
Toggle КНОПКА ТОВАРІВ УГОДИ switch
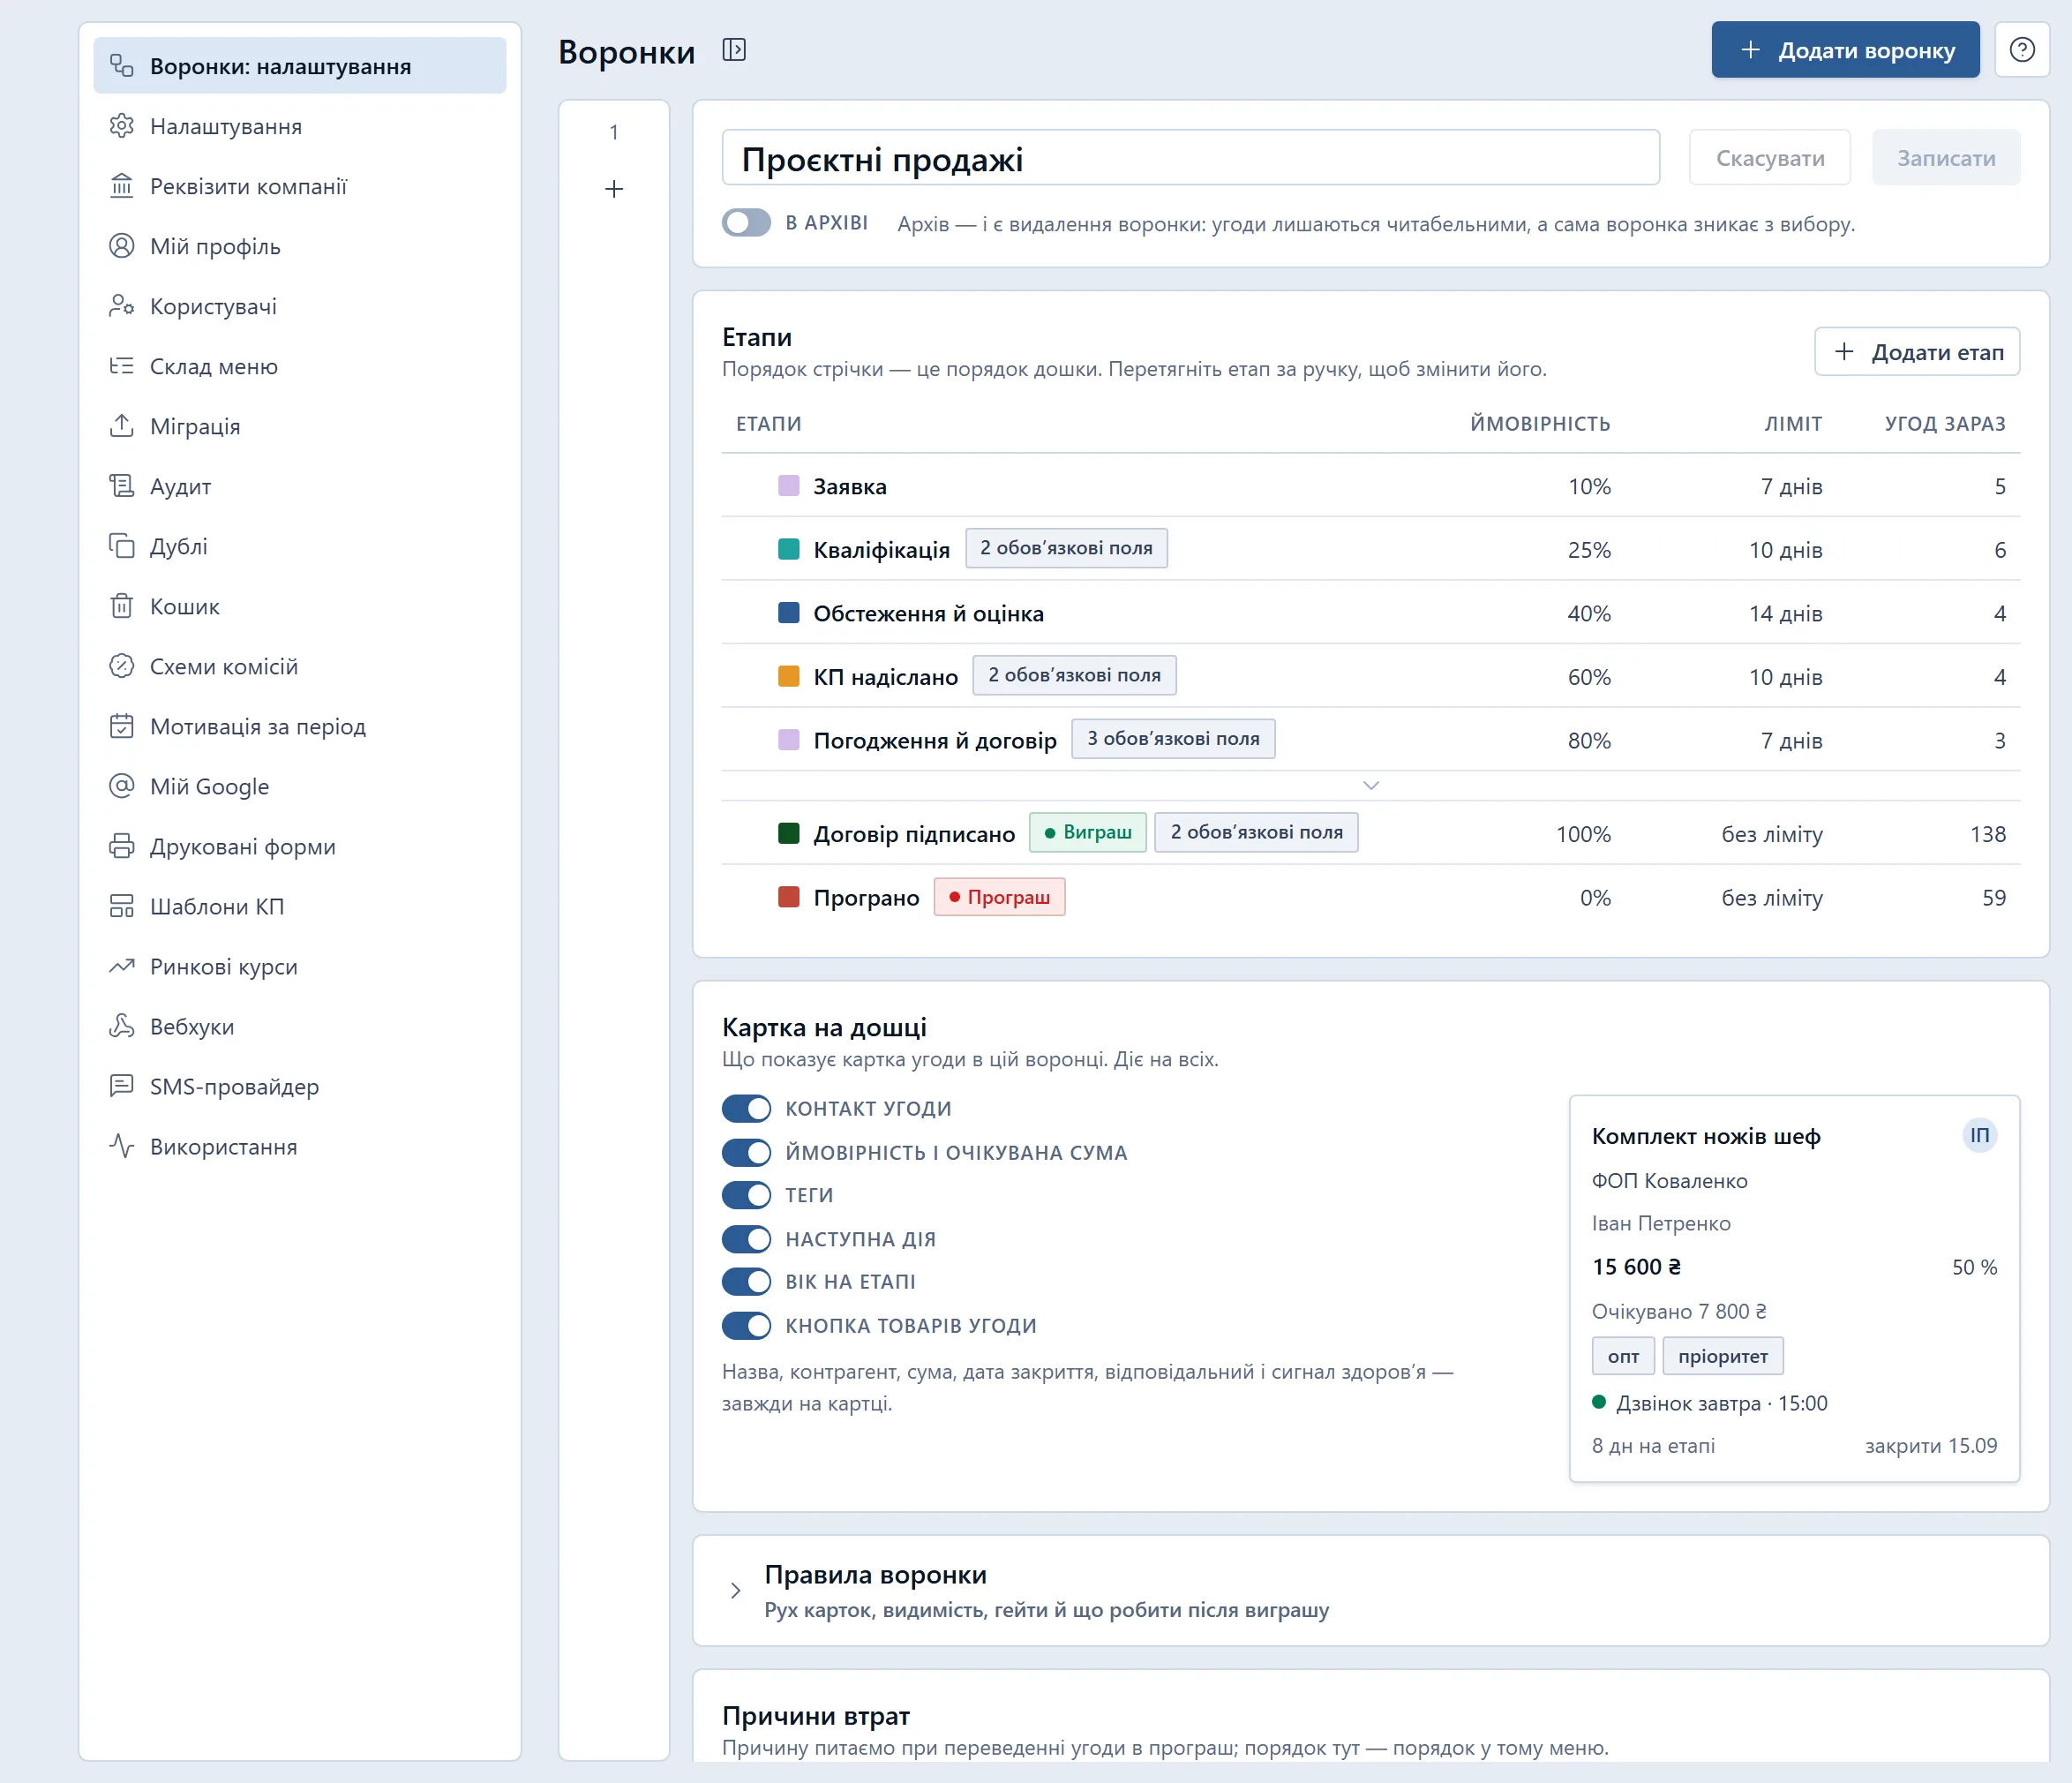(x=746, y=1325)
